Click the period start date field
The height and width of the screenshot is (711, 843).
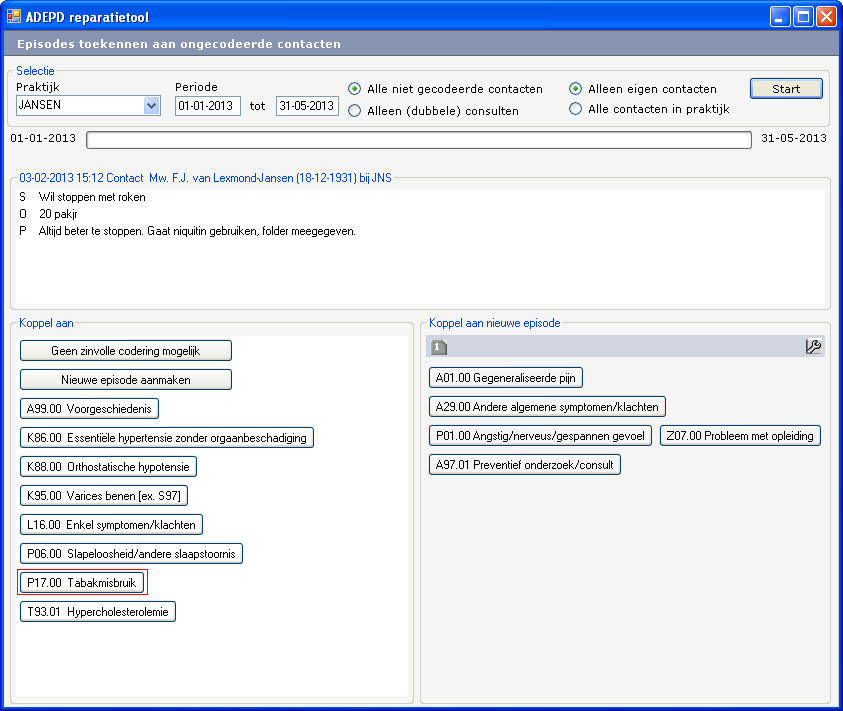pos(207,106)
